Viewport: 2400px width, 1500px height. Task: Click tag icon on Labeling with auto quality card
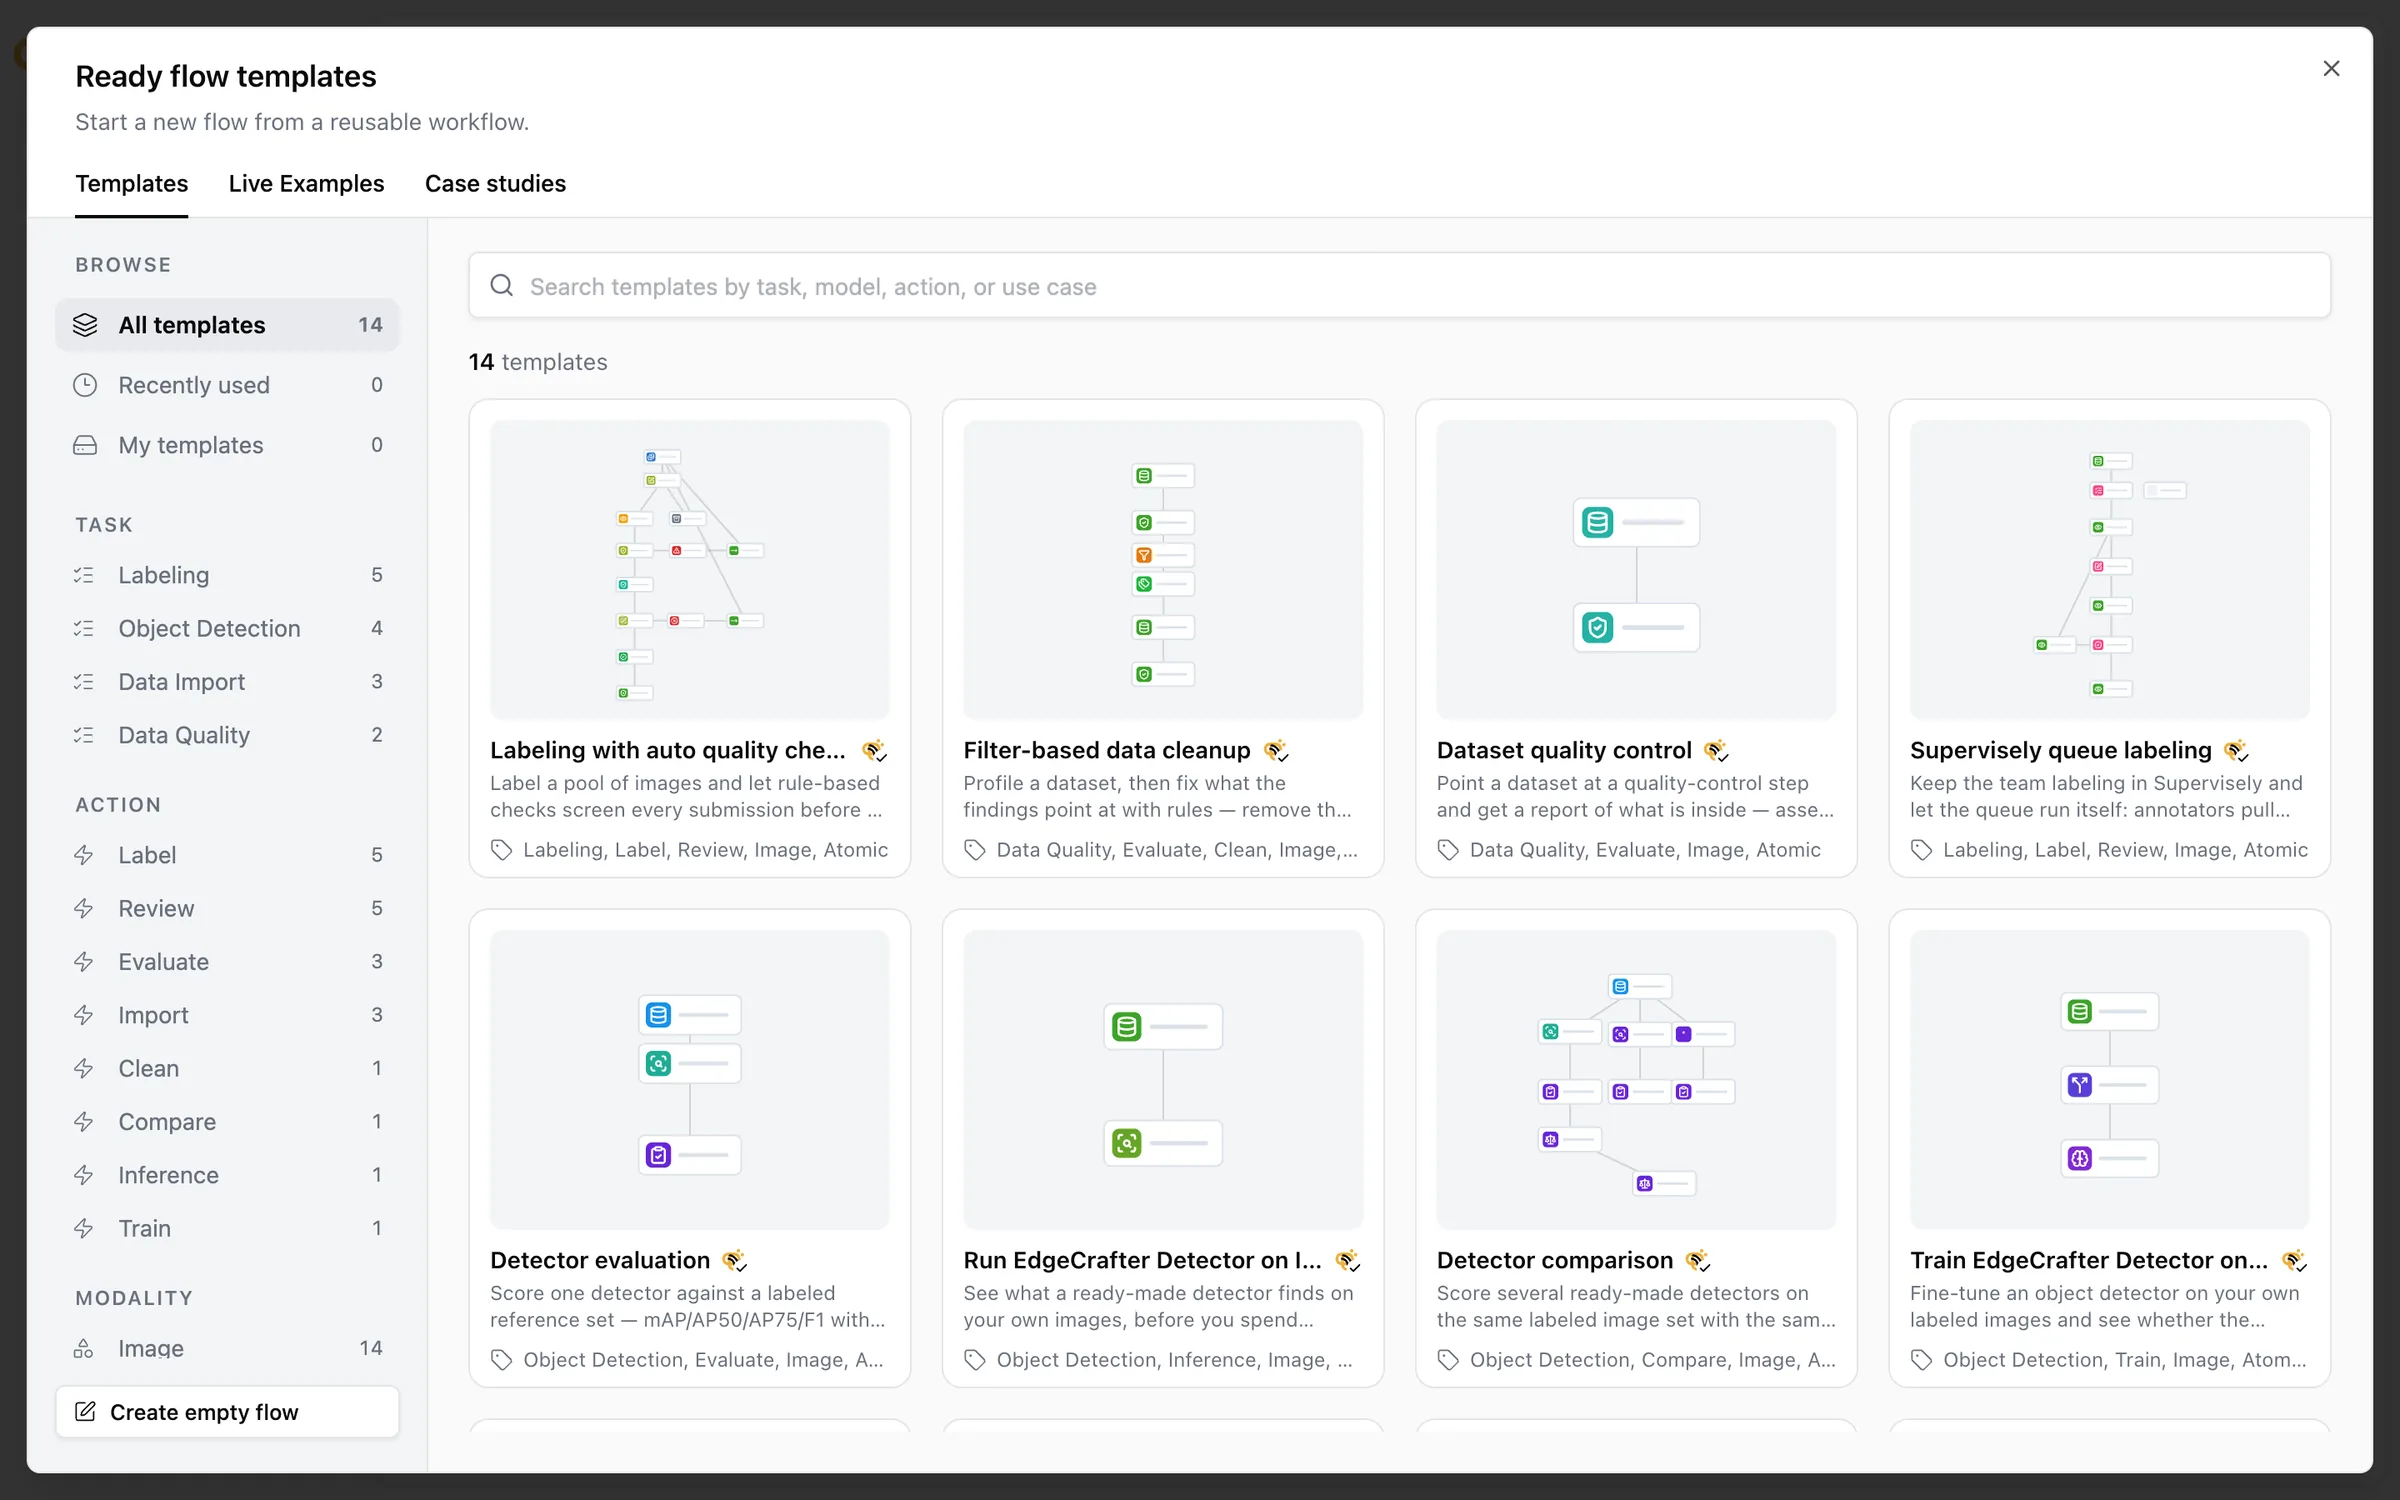point(501,850)
